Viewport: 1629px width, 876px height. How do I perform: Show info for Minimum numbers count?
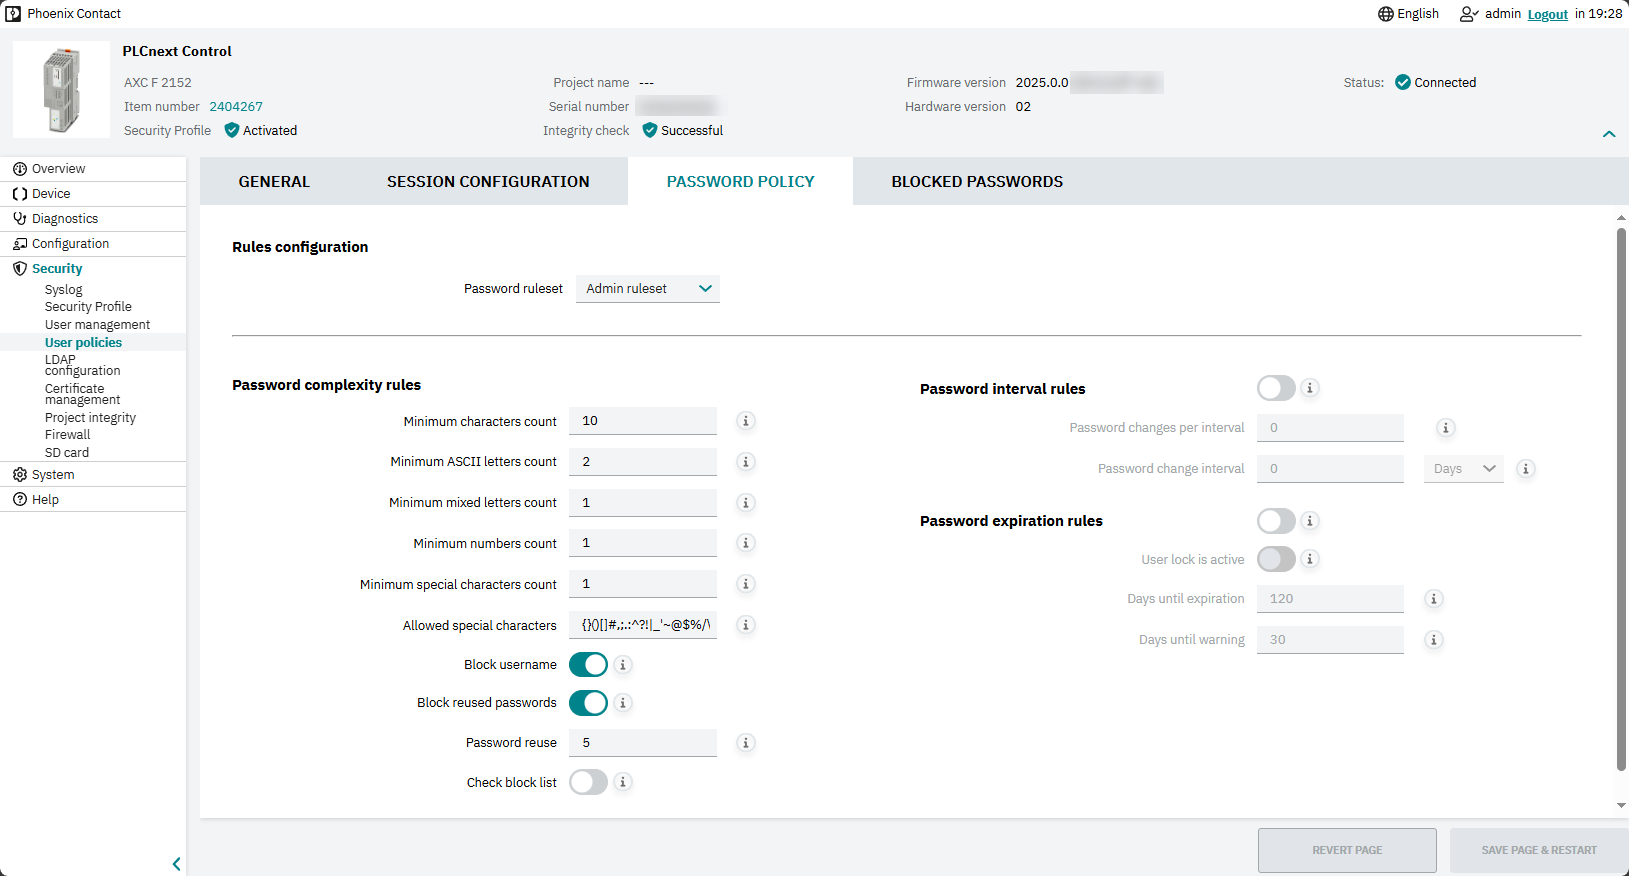pos(746,543)
